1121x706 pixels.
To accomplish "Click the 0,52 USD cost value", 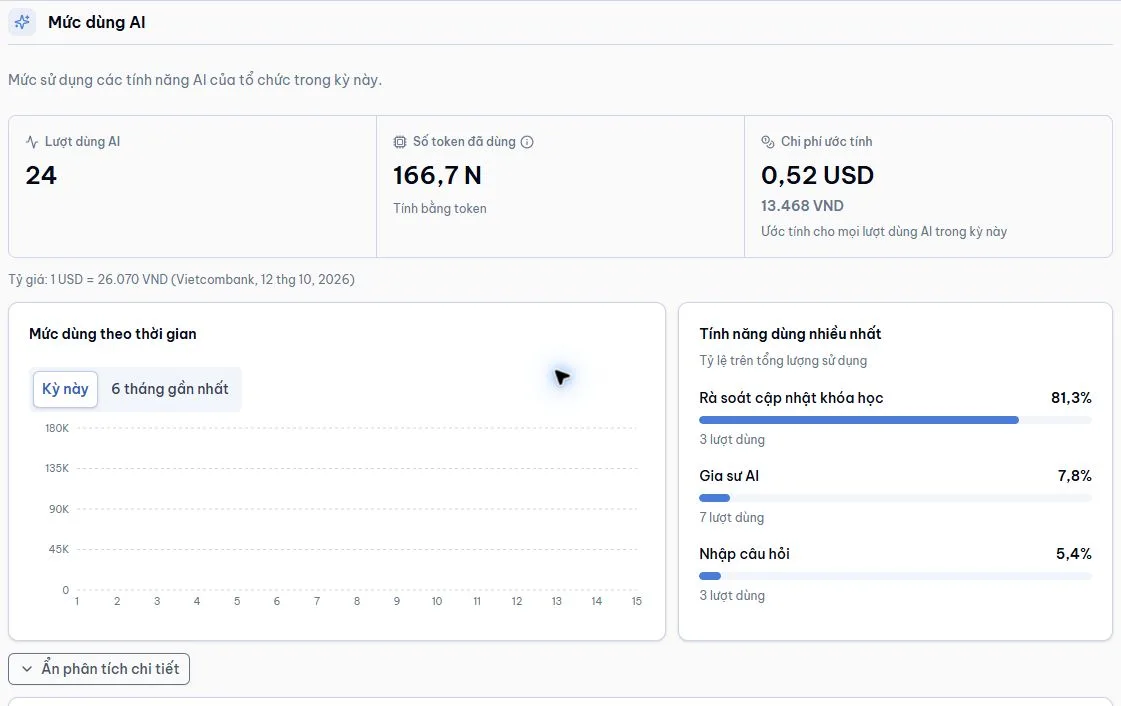I will (817, 175).
